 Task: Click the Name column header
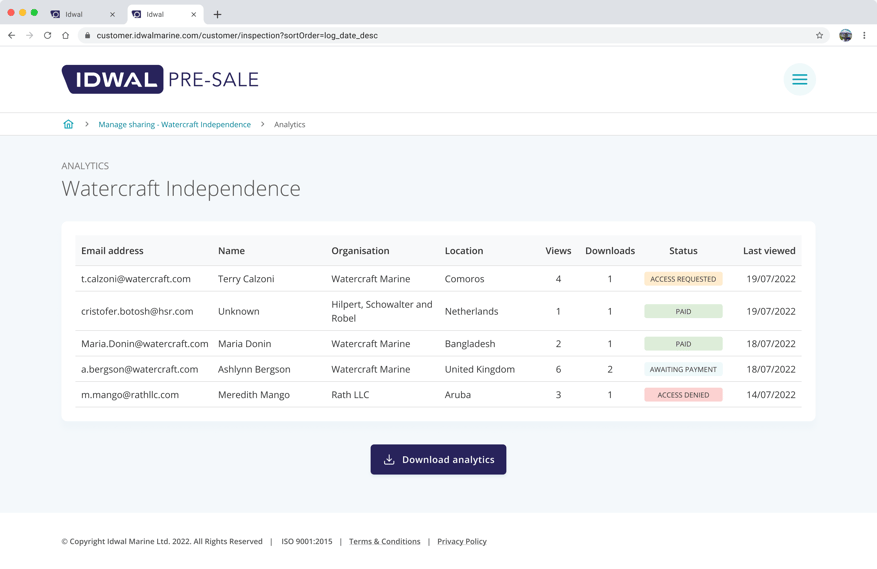coord(232,251)
